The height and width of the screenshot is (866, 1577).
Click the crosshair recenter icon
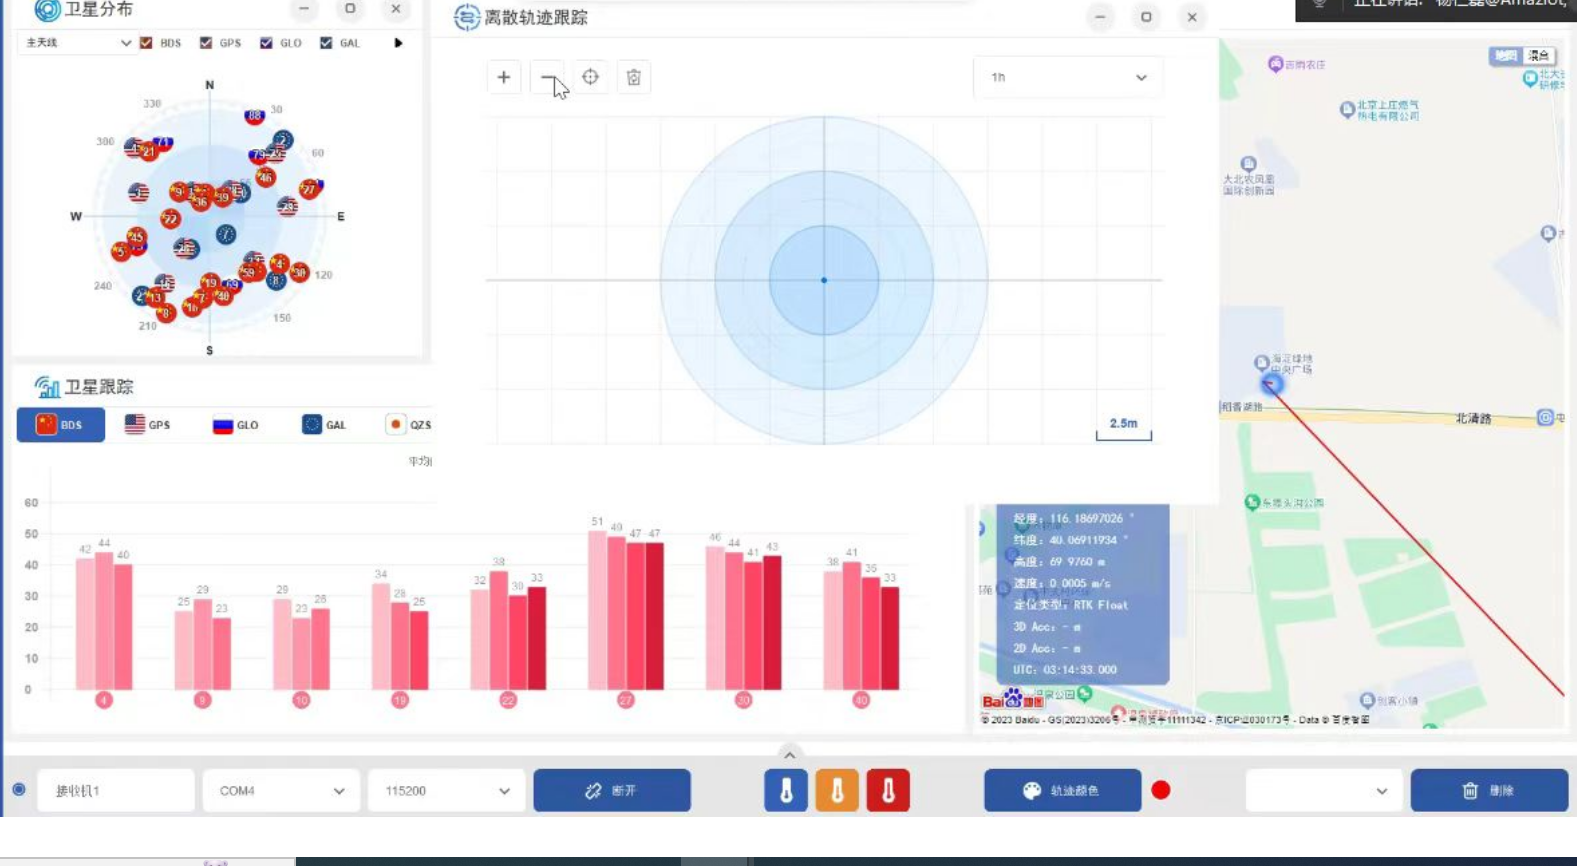590,77
